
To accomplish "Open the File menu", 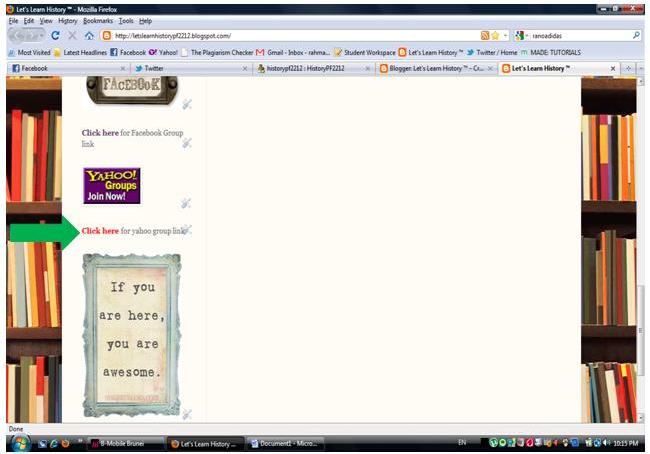I will (13, 21).
